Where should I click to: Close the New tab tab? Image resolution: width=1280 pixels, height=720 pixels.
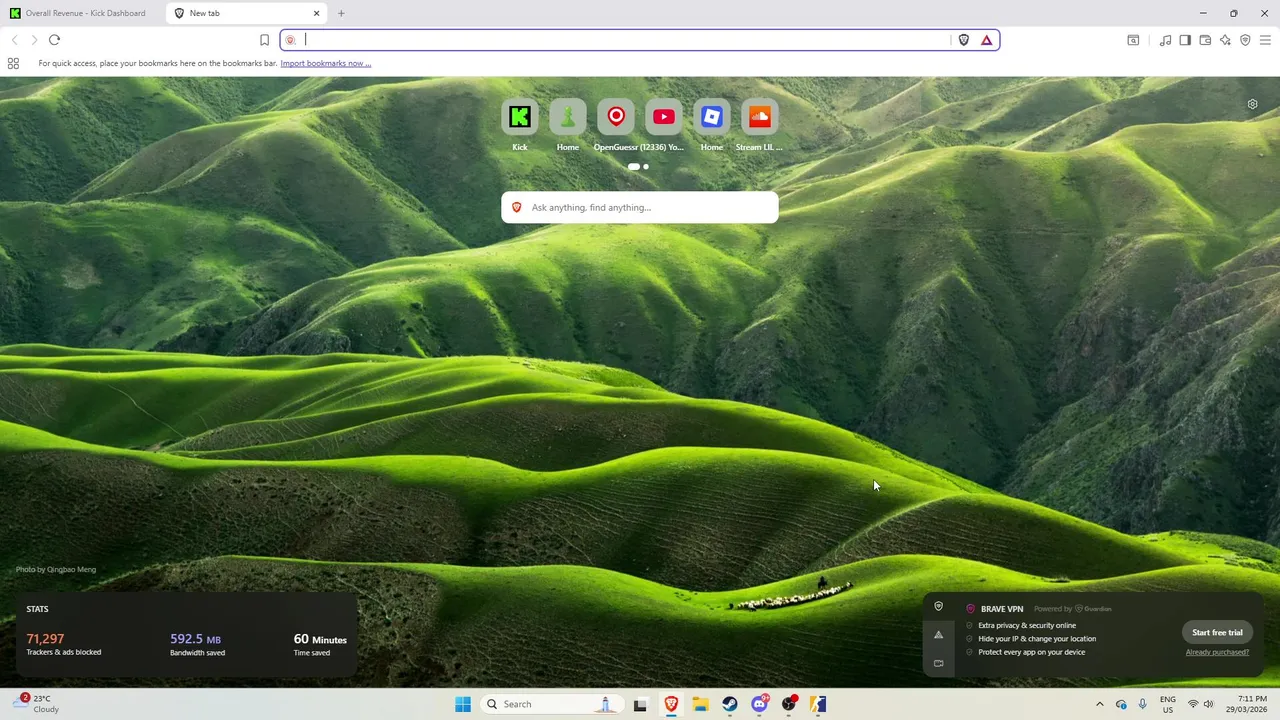(x=317, y=13)
